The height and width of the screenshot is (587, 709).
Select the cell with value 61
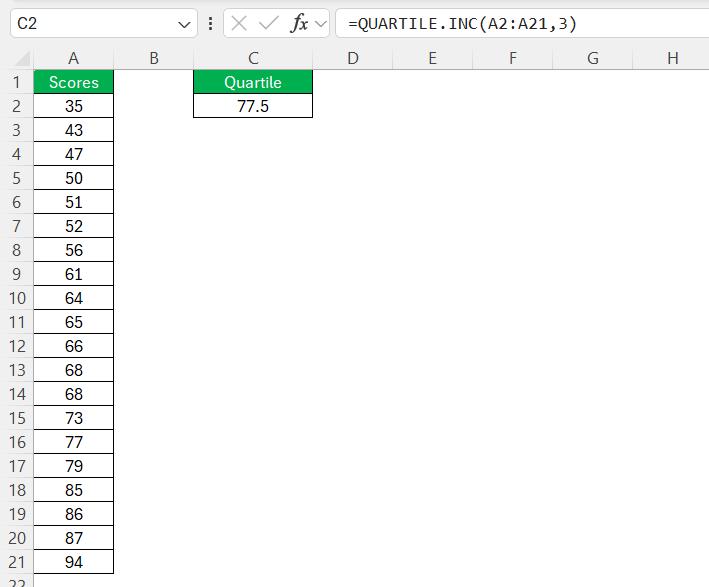73,274
